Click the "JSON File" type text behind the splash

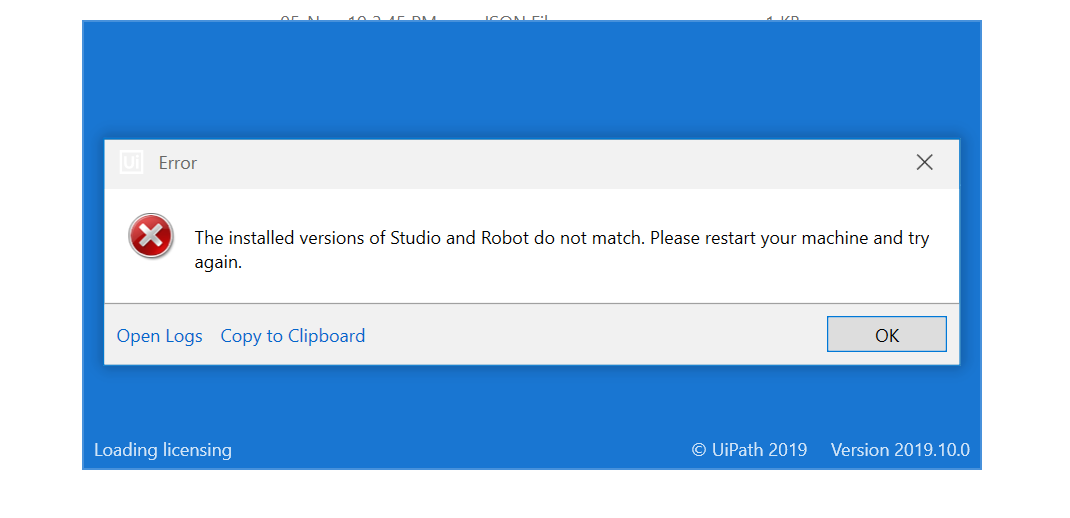click(516, 19)
